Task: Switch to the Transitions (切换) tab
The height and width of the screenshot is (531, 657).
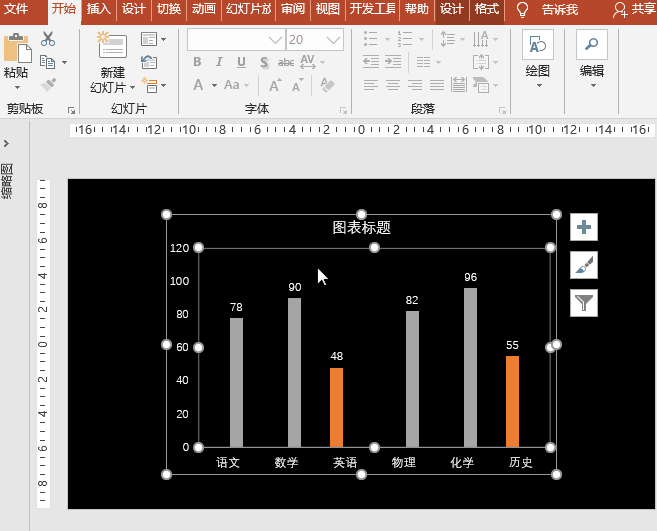Action: coord(169,9)
